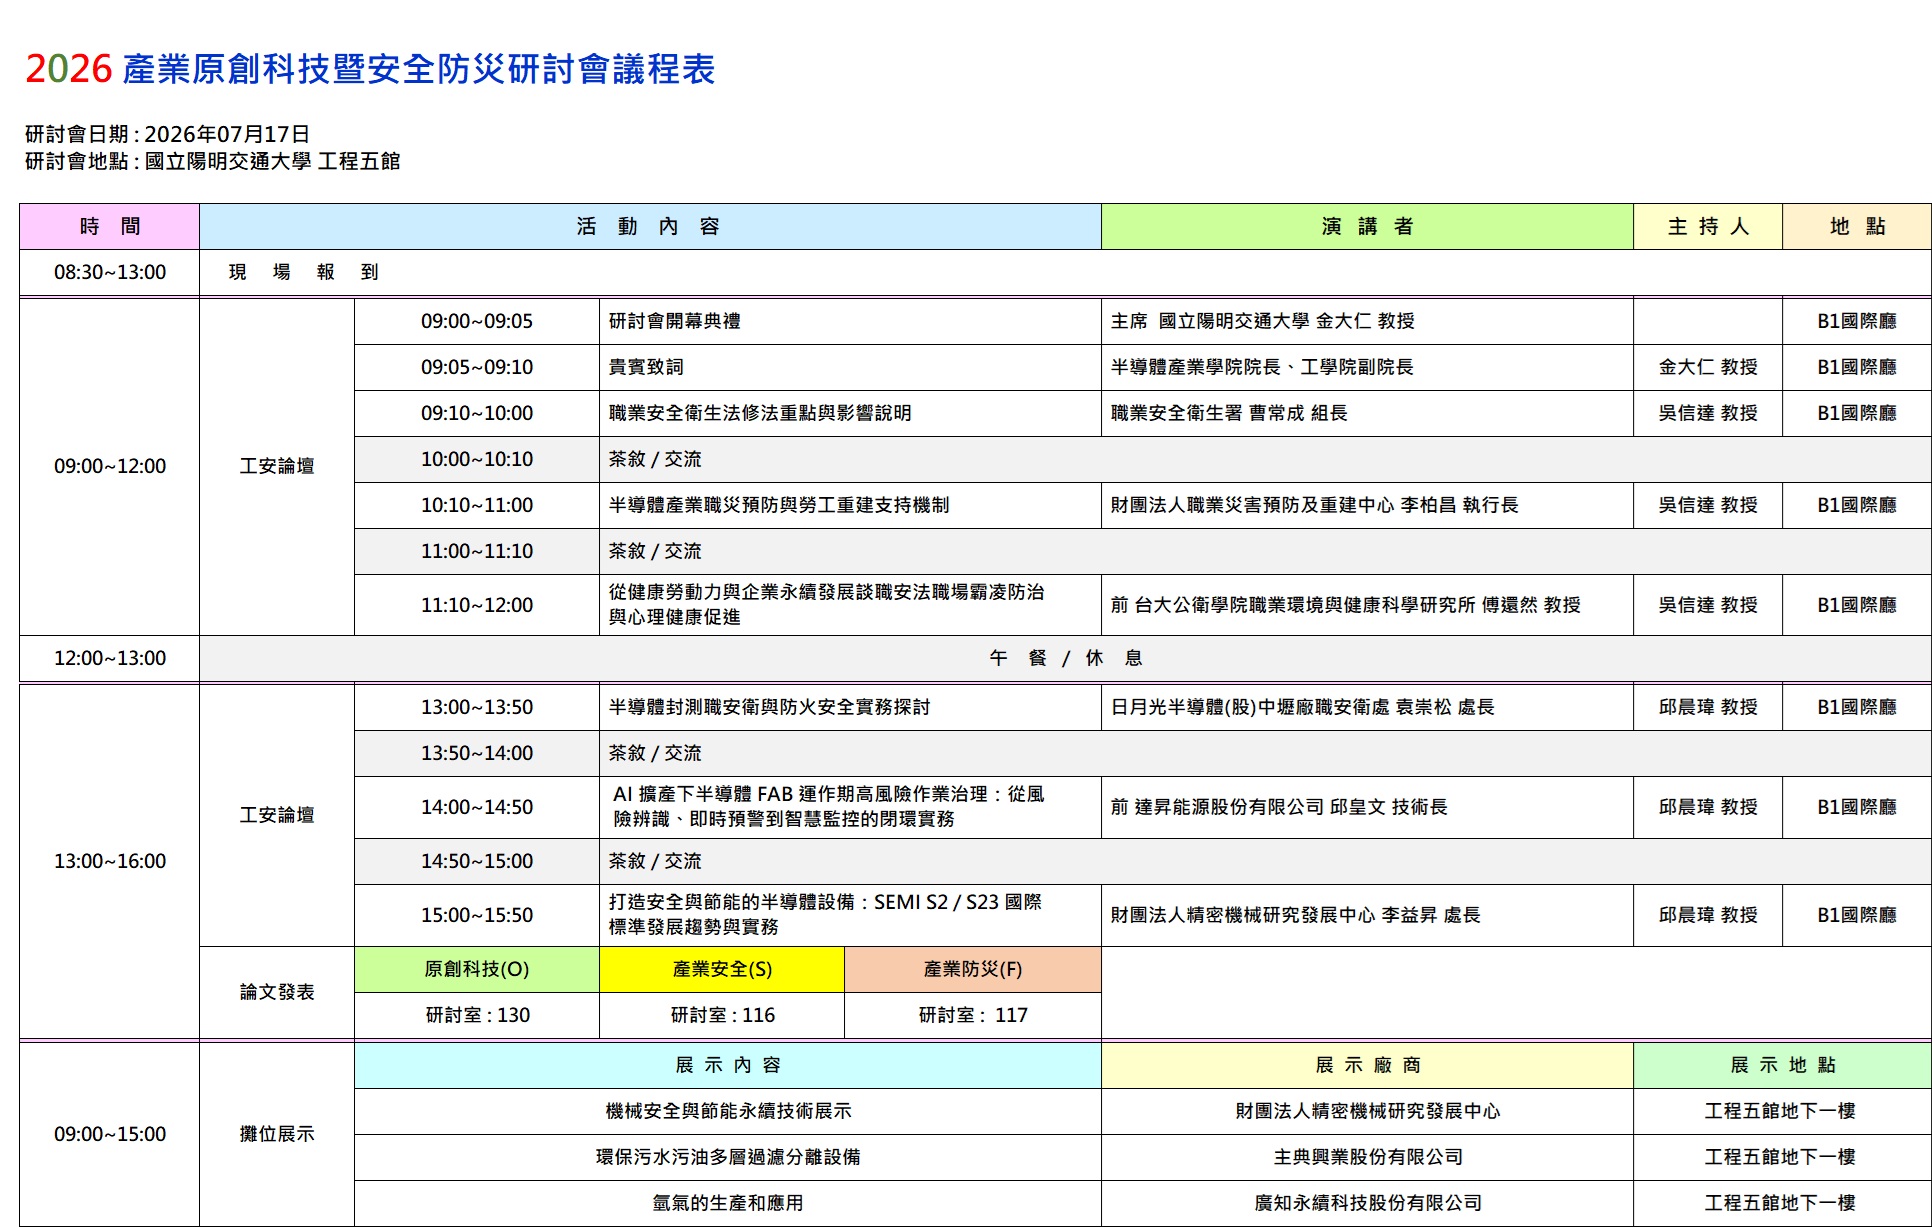
Task: Click the 貴賓致詞 session cell
Action: pos(850,367)
